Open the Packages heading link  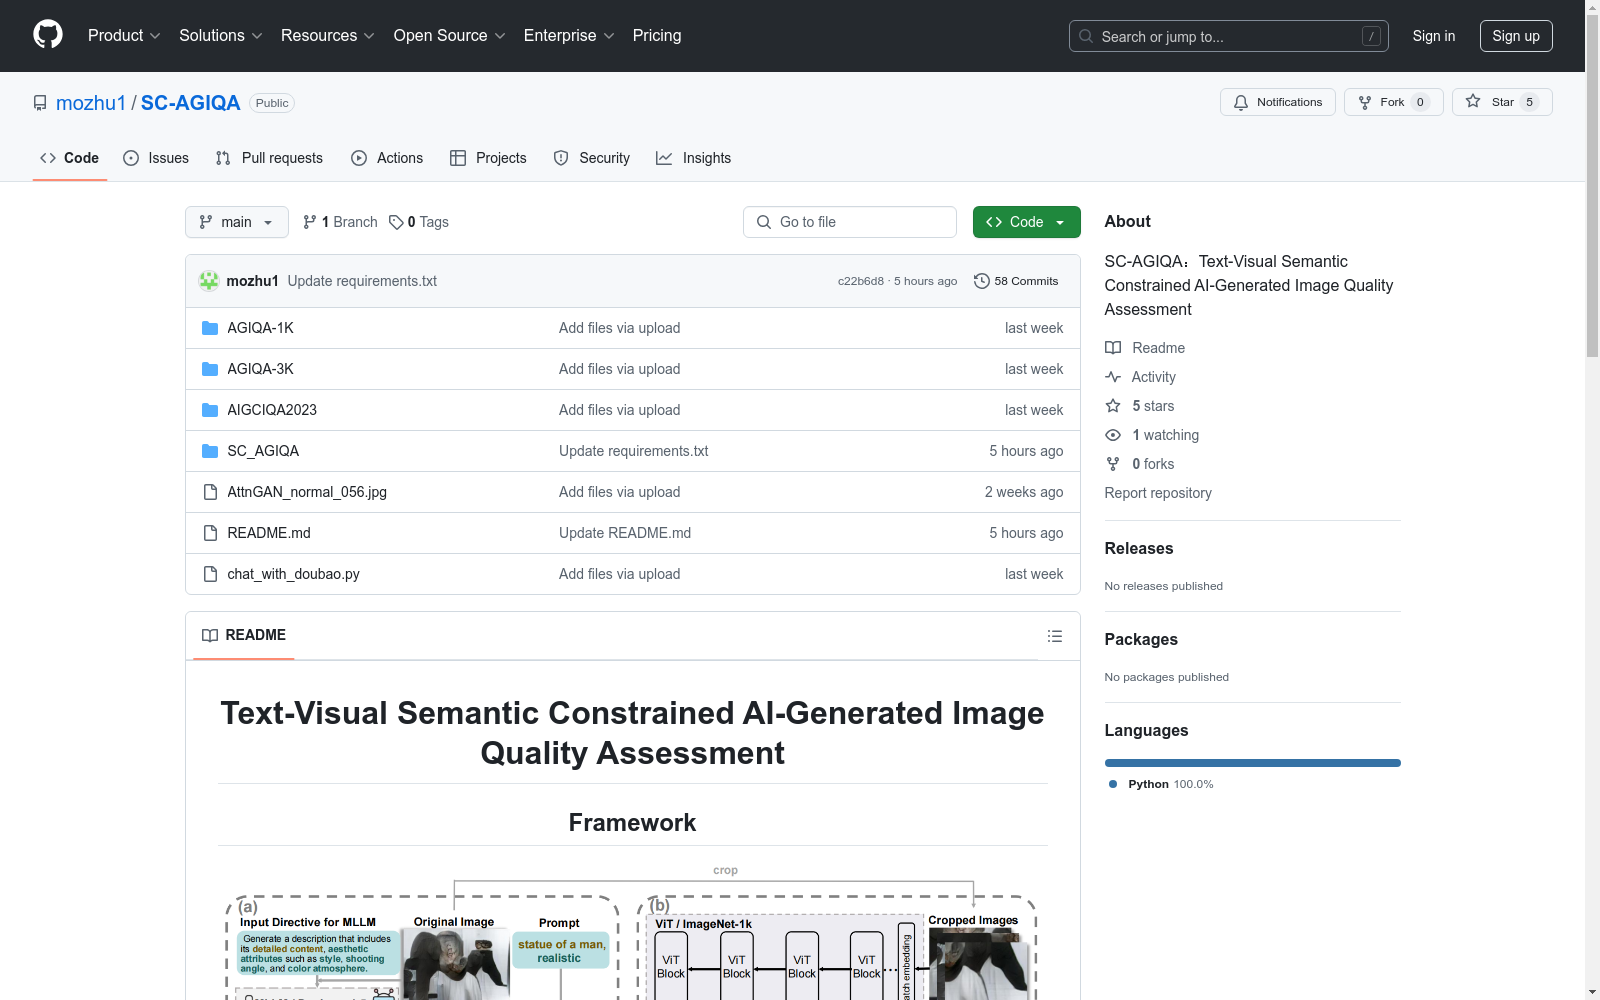[x=1141, y=639]
